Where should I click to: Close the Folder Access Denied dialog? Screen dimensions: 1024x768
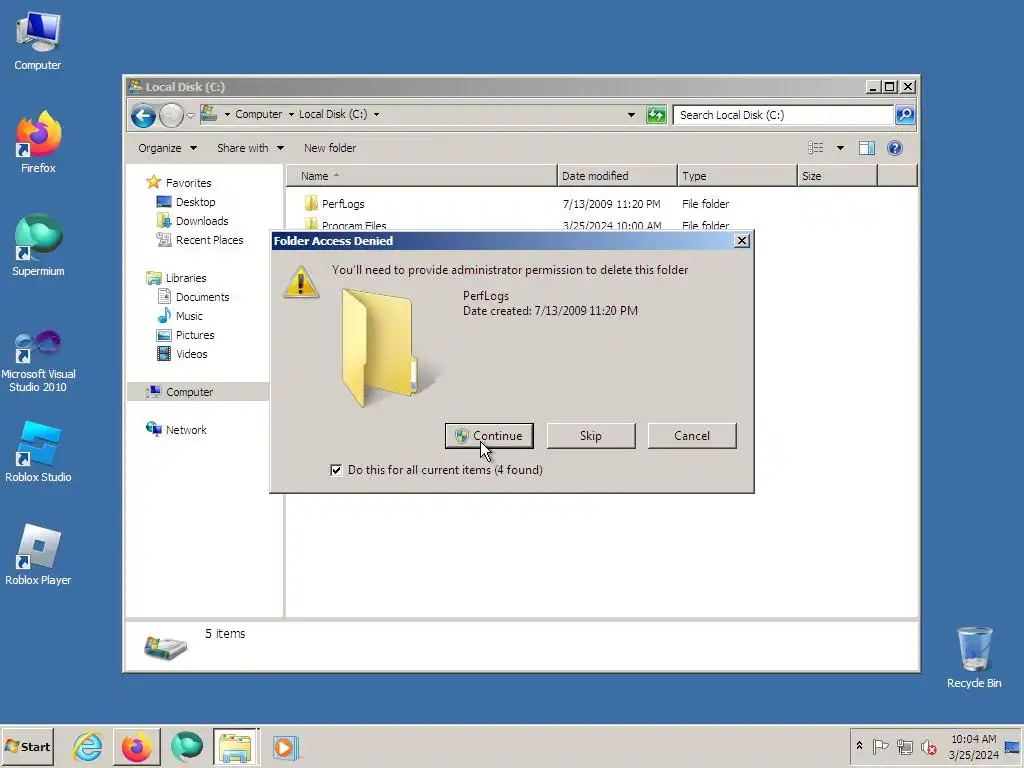(741, 241)
